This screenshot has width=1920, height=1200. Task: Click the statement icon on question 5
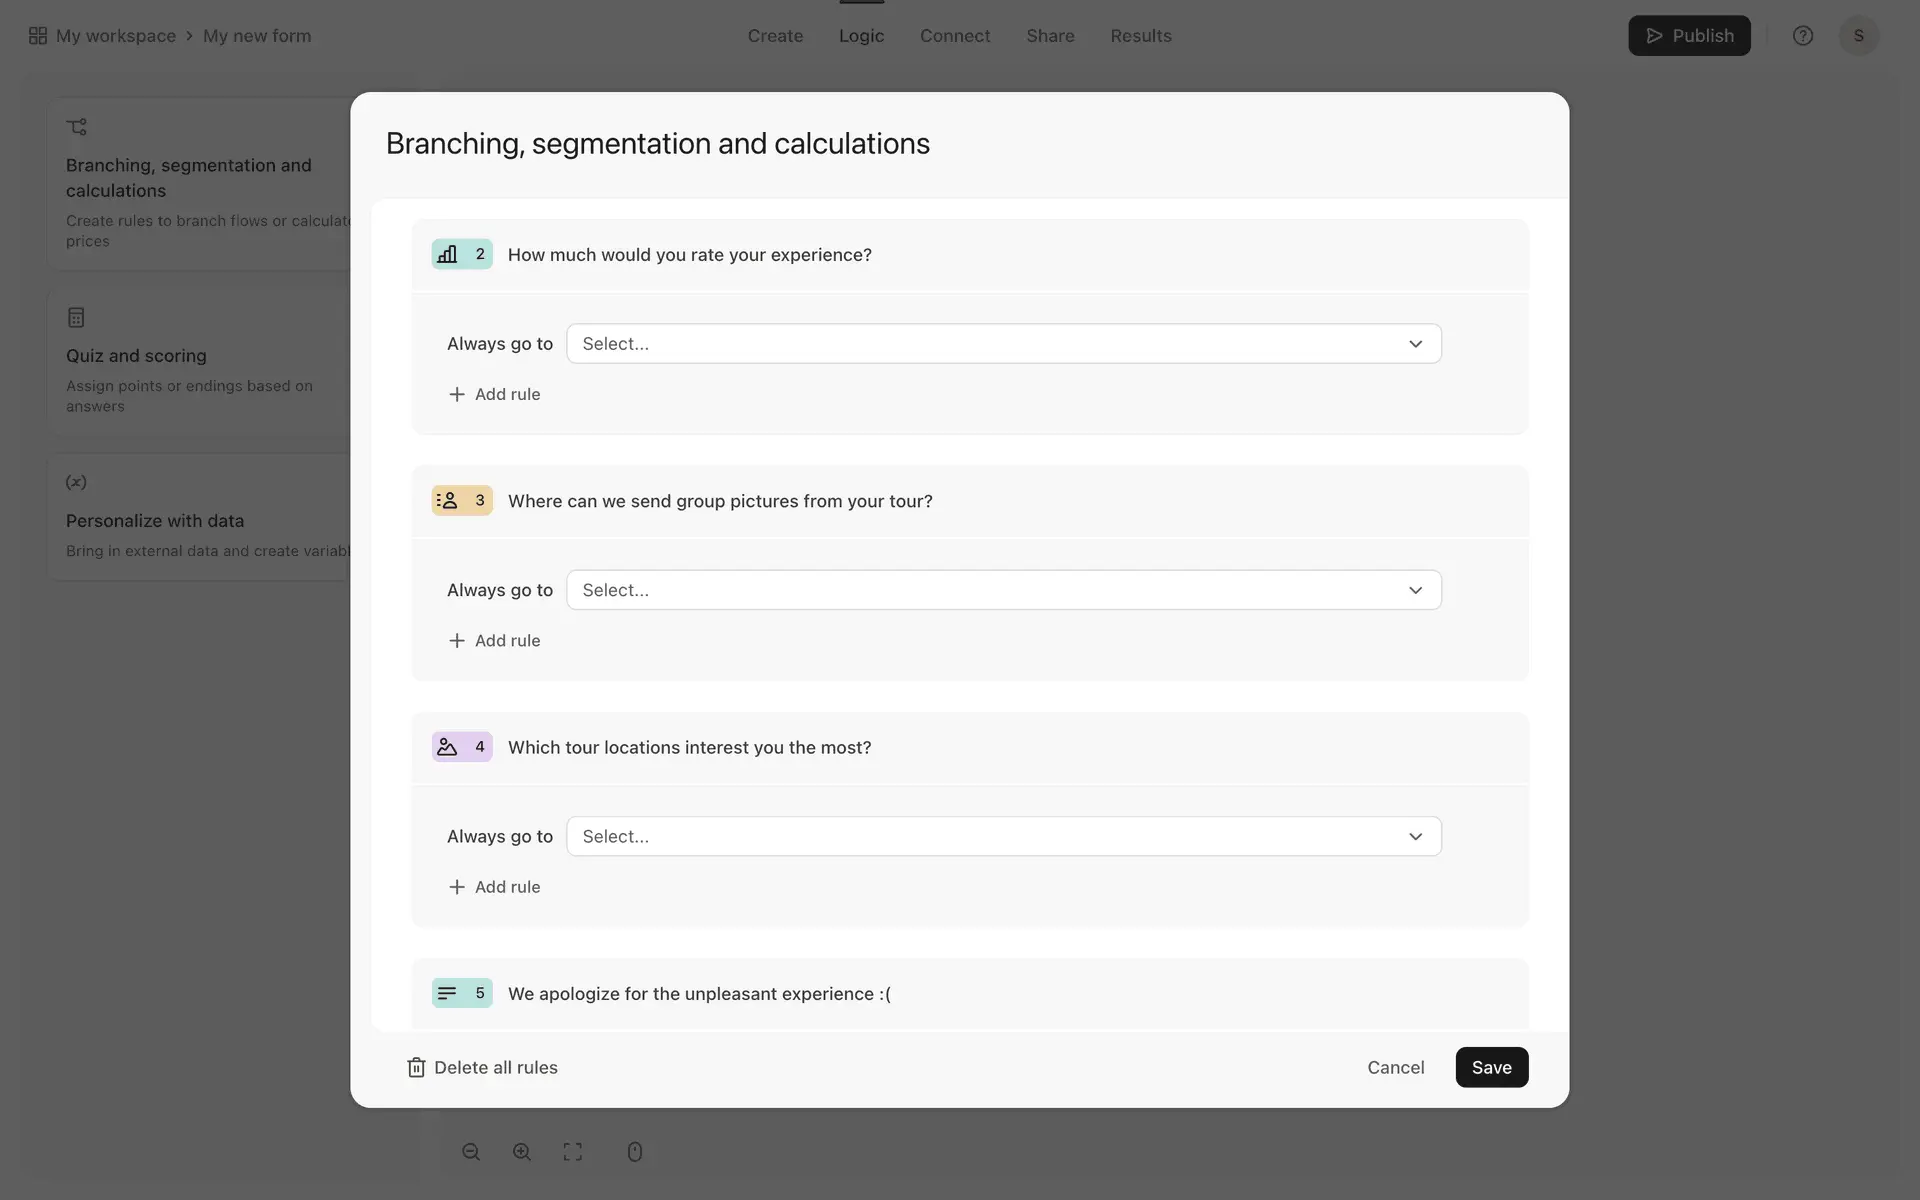447,993
